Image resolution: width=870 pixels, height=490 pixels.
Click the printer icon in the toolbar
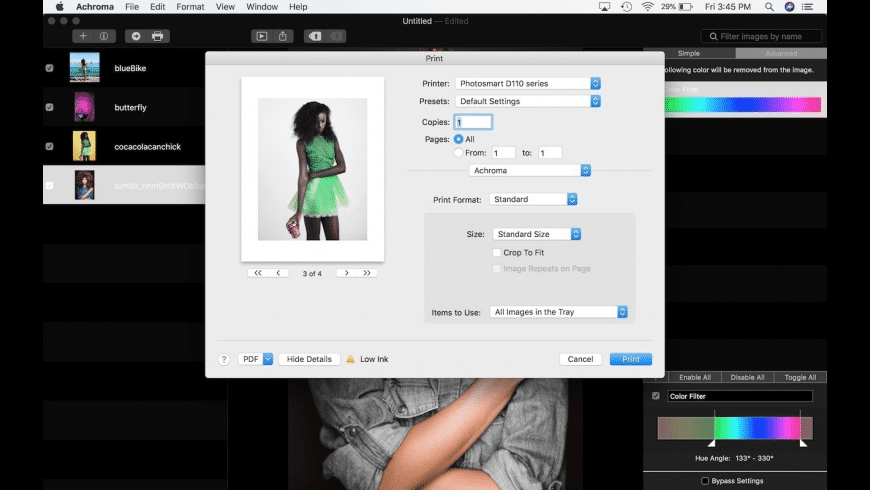point(157,36)
